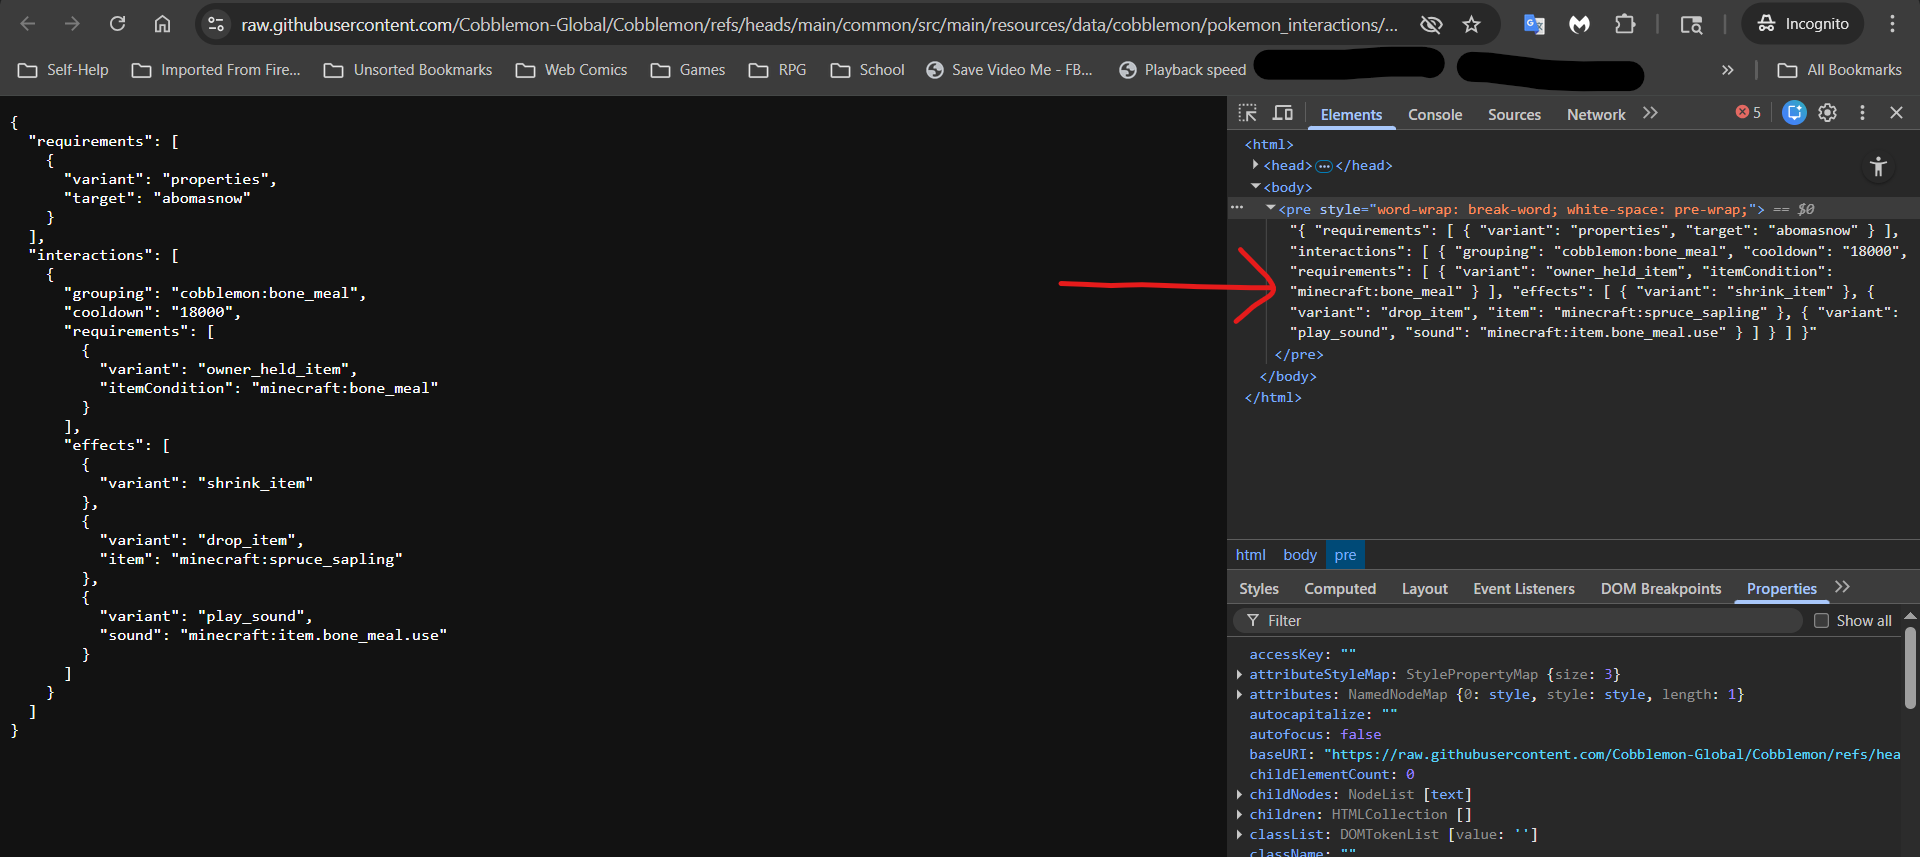The width and height of the screenshot is (1920, 857).
Task: Expand the attributeStyleMap property
Action: coord(1240,674)
